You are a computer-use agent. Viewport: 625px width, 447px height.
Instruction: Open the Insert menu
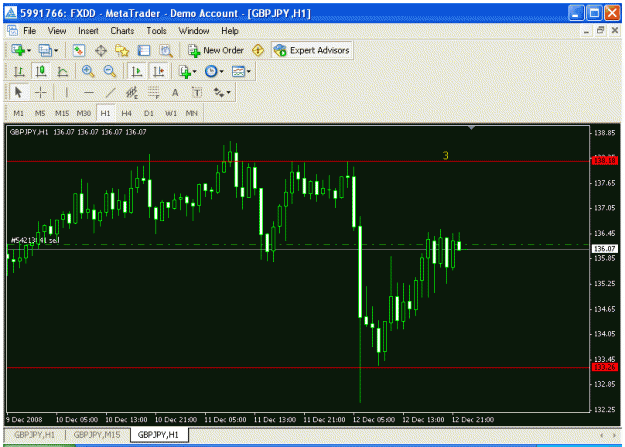tap(88, 31)
